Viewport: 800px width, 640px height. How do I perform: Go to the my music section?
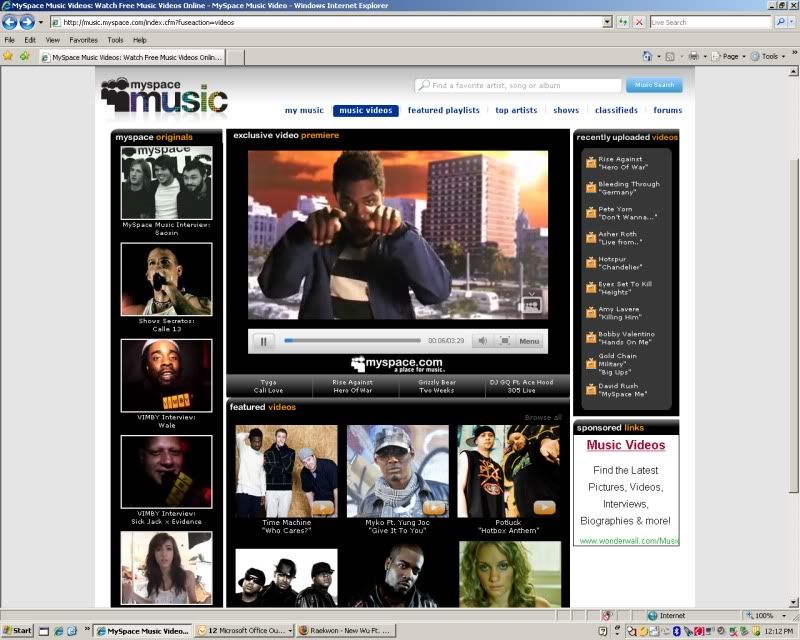coord(304,110)
